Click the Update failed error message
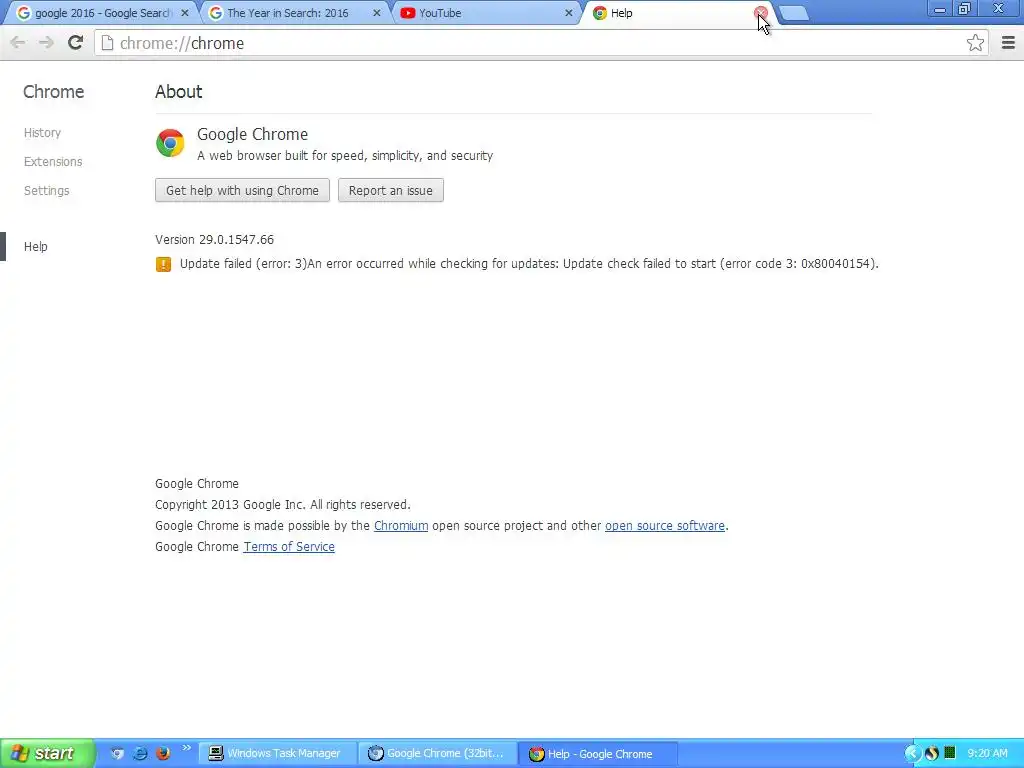This screenshot has width=1024, height=768. pyautogui.click(x=529, y=264)
